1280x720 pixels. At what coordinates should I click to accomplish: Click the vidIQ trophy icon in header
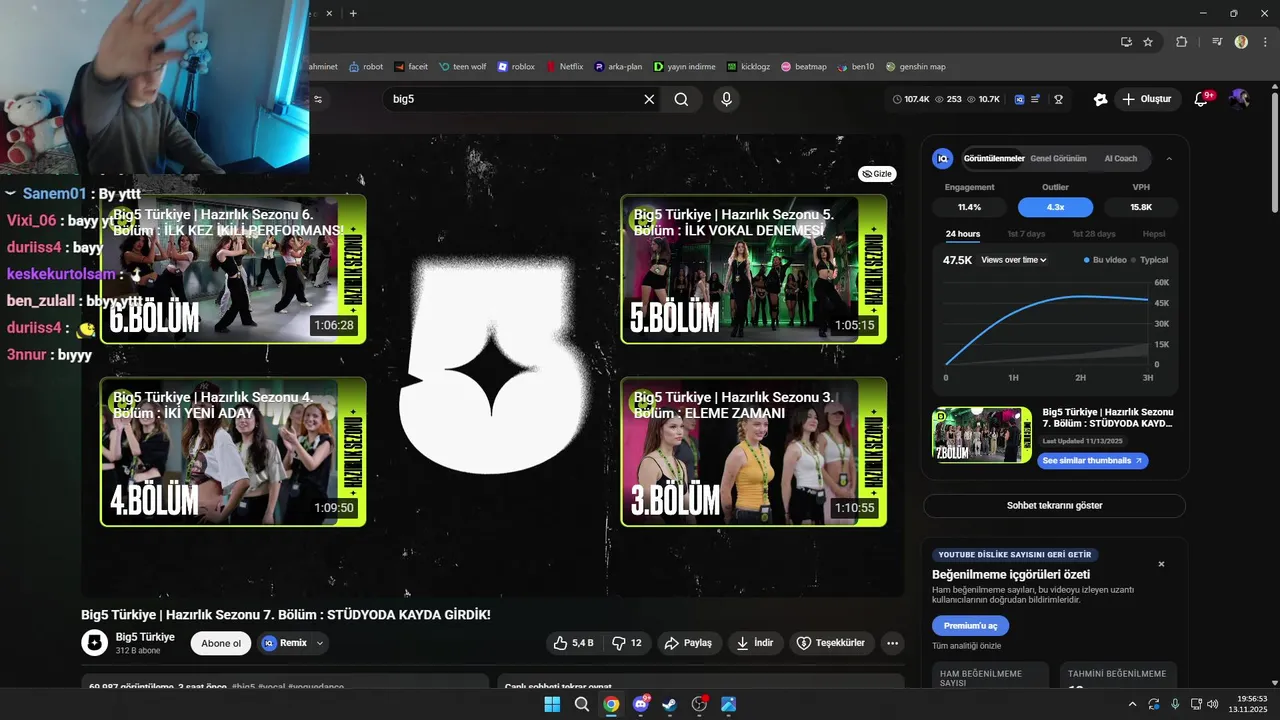point(1058,99)
